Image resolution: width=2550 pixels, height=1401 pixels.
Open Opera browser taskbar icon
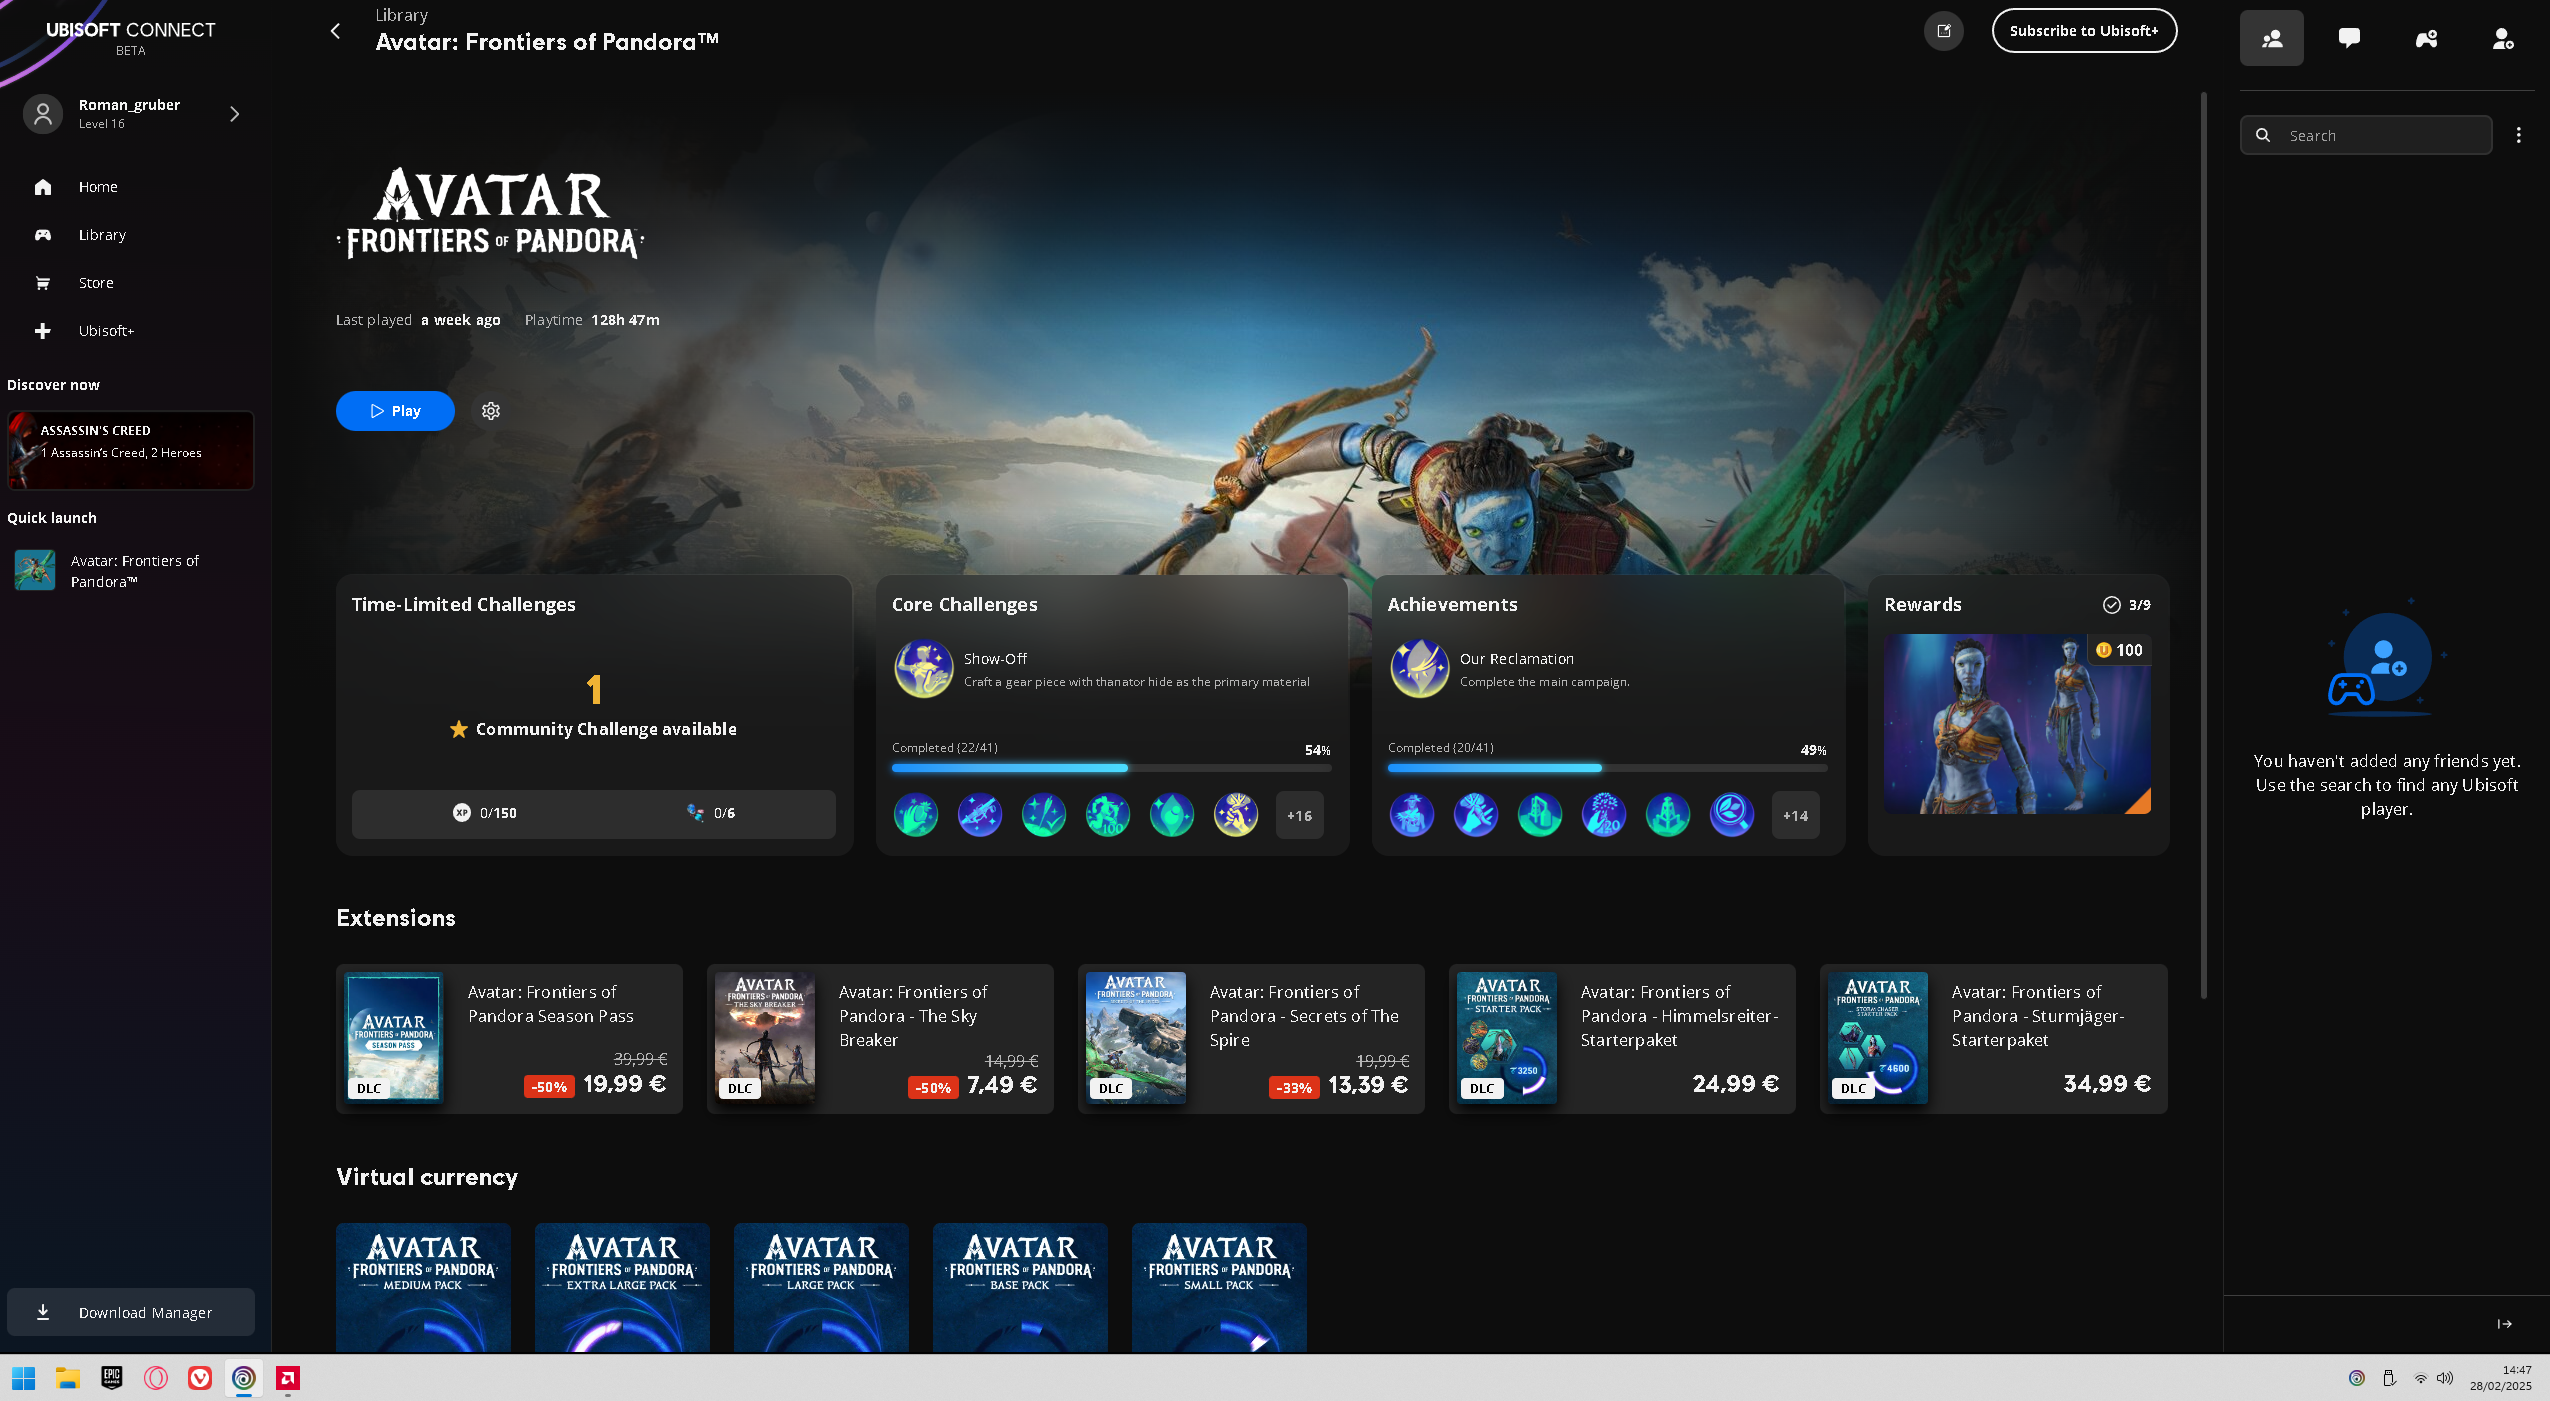[155, 1378]
